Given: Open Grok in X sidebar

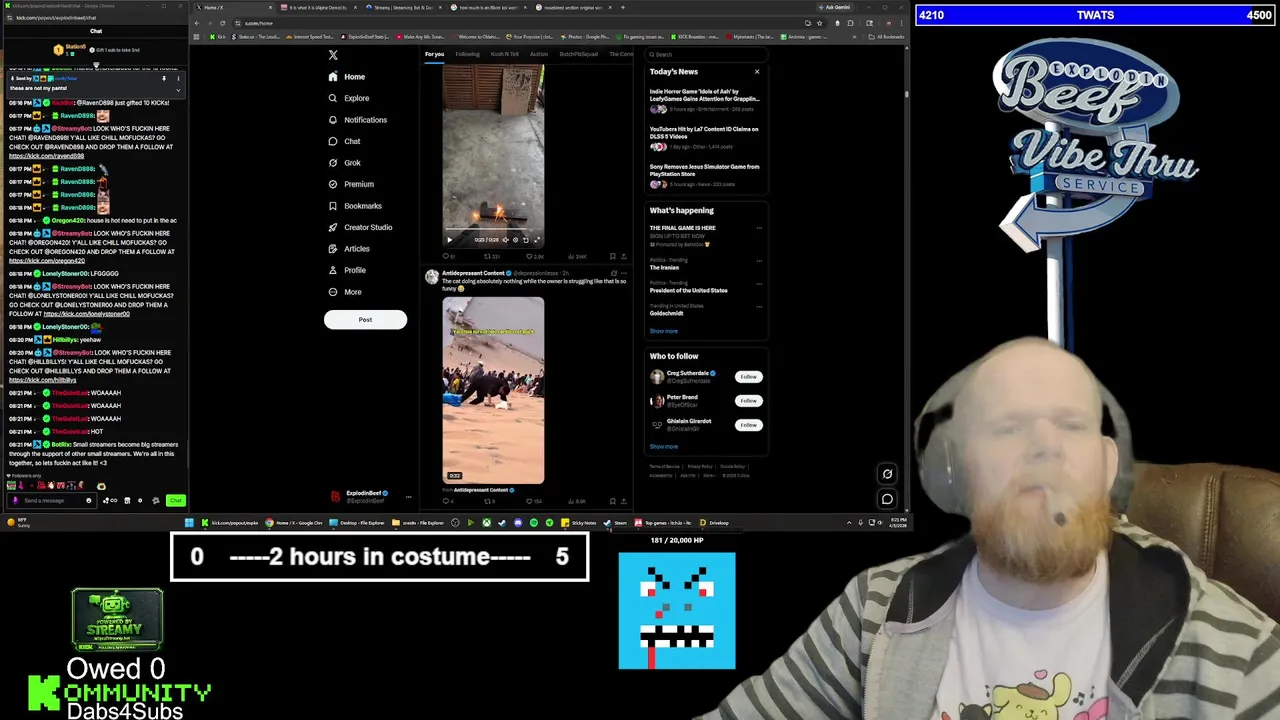Looking at the screenshot, I should (x=345, y=163).
